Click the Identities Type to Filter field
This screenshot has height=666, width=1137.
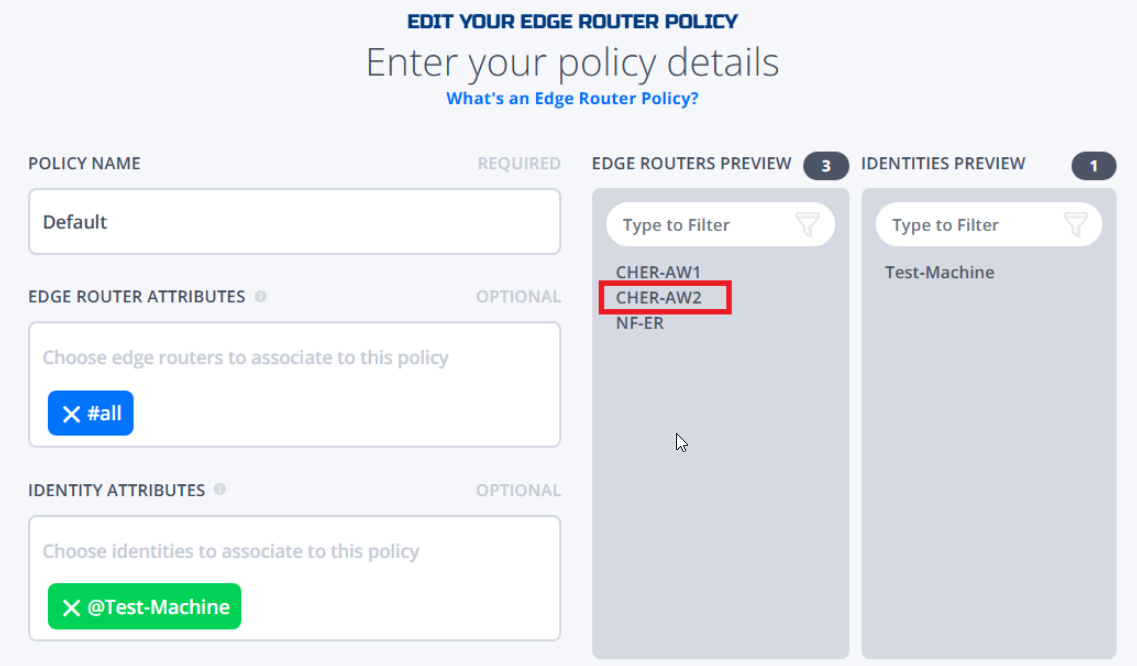click(988, 224)
